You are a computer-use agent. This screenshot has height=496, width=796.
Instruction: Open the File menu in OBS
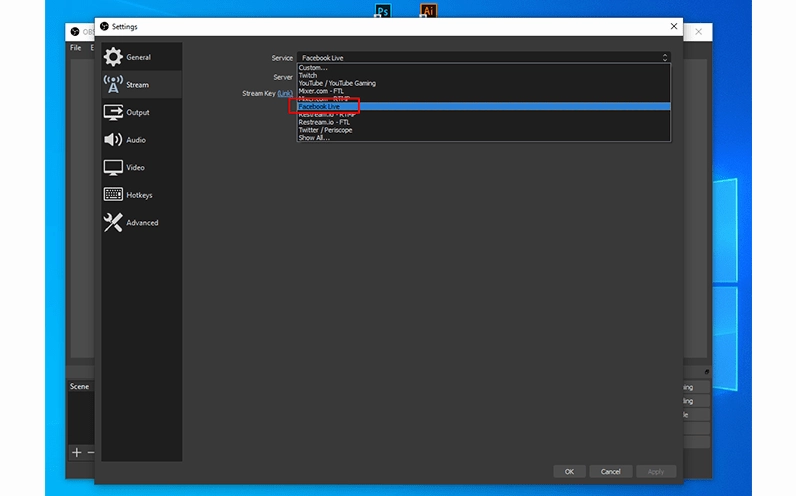pos(75,48)
